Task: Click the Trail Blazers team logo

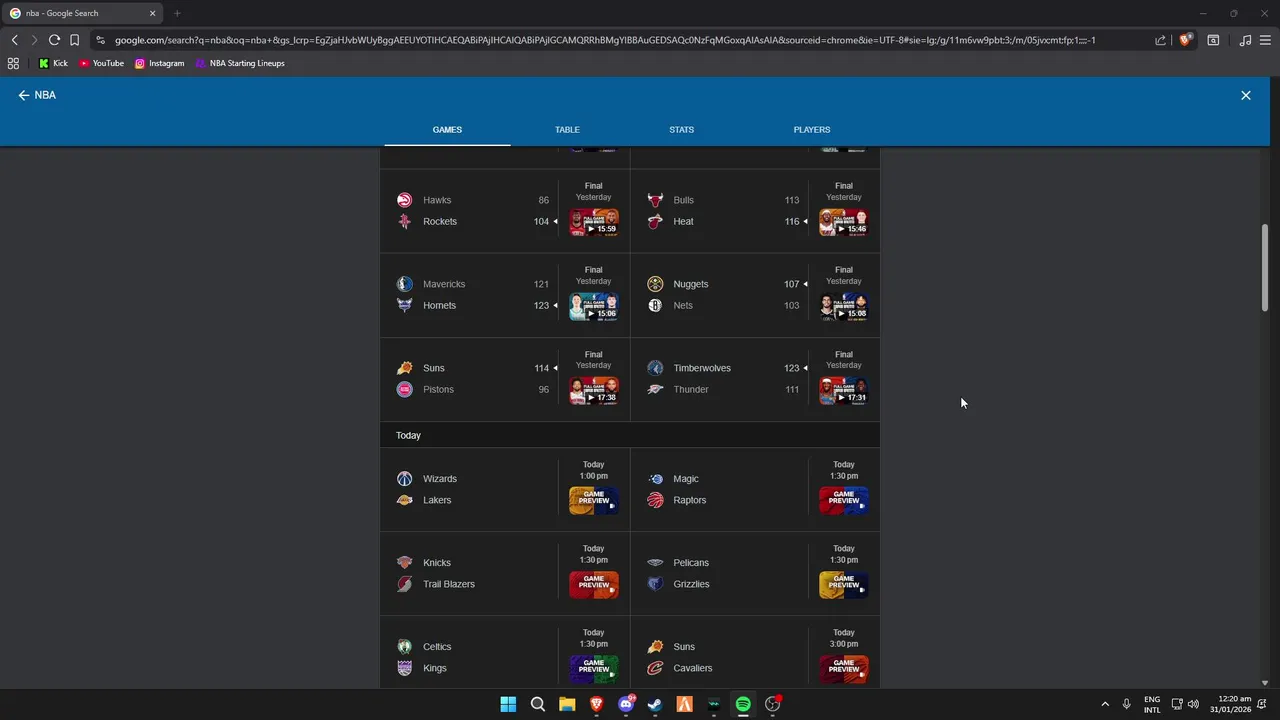Action: point(404,585)
